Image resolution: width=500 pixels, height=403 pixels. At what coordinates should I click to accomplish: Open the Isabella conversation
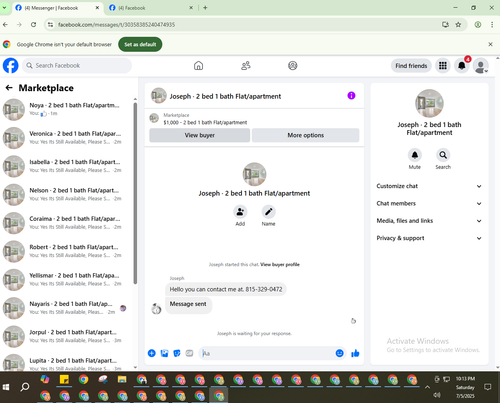pyautogui.click(x=67, y=166)
